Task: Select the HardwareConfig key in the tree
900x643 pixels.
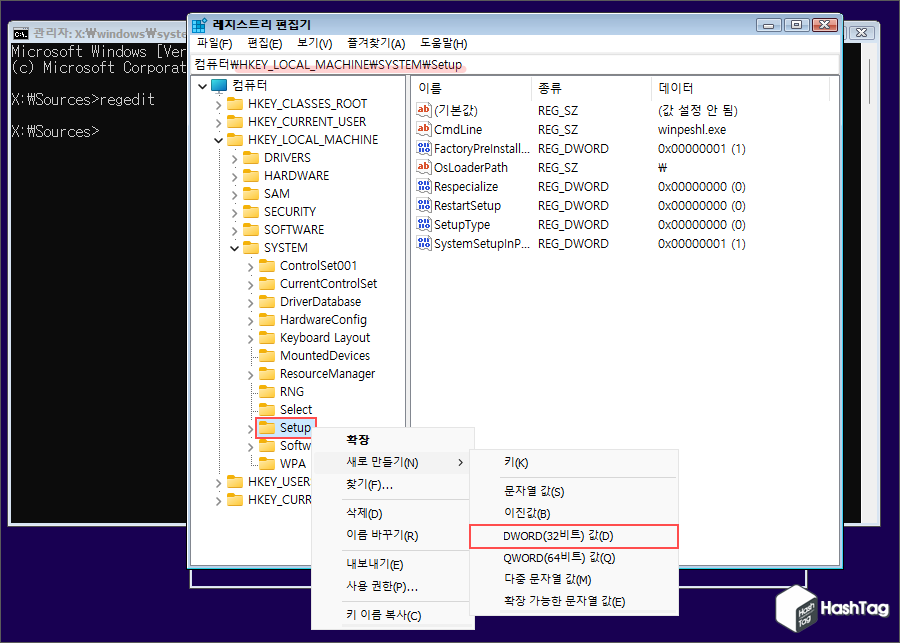Action: tap(323, 320)
